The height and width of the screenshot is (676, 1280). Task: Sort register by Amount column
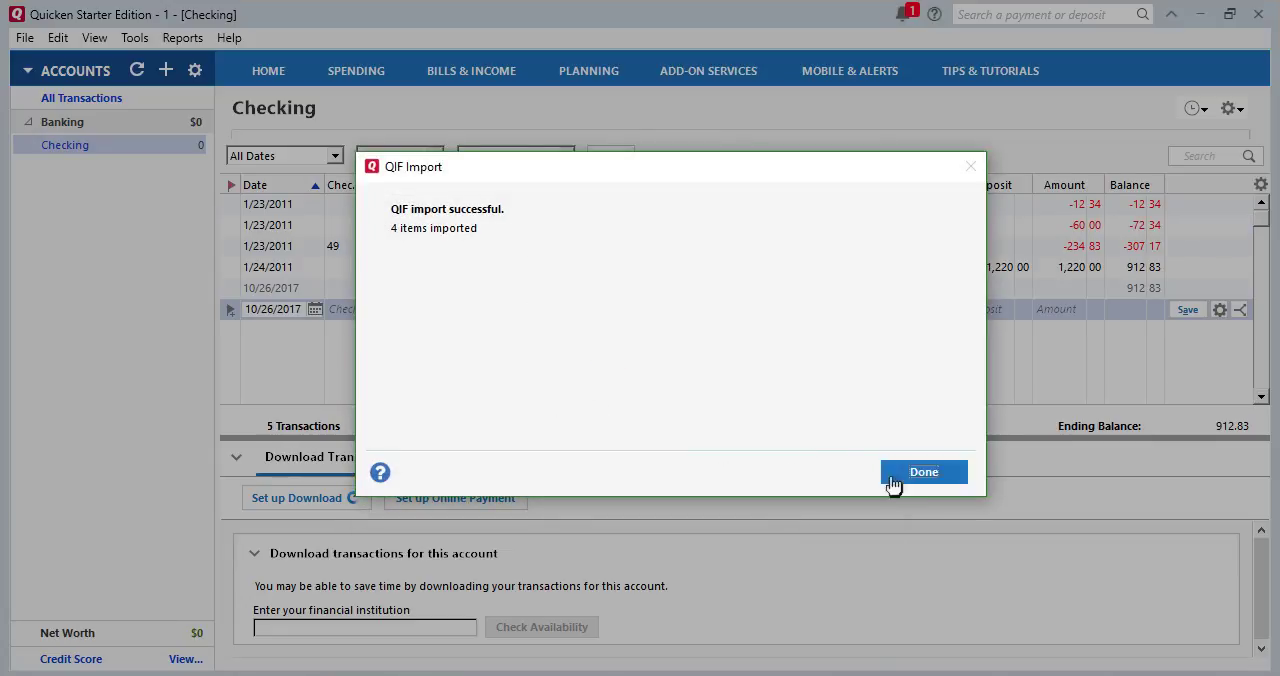point(1064,185)
